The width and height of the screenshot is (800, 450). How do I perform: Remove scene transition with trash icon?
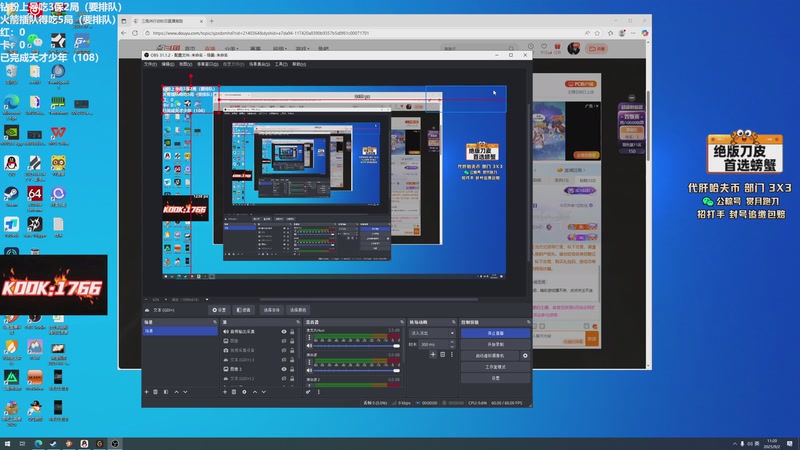[x=442, y=354]
